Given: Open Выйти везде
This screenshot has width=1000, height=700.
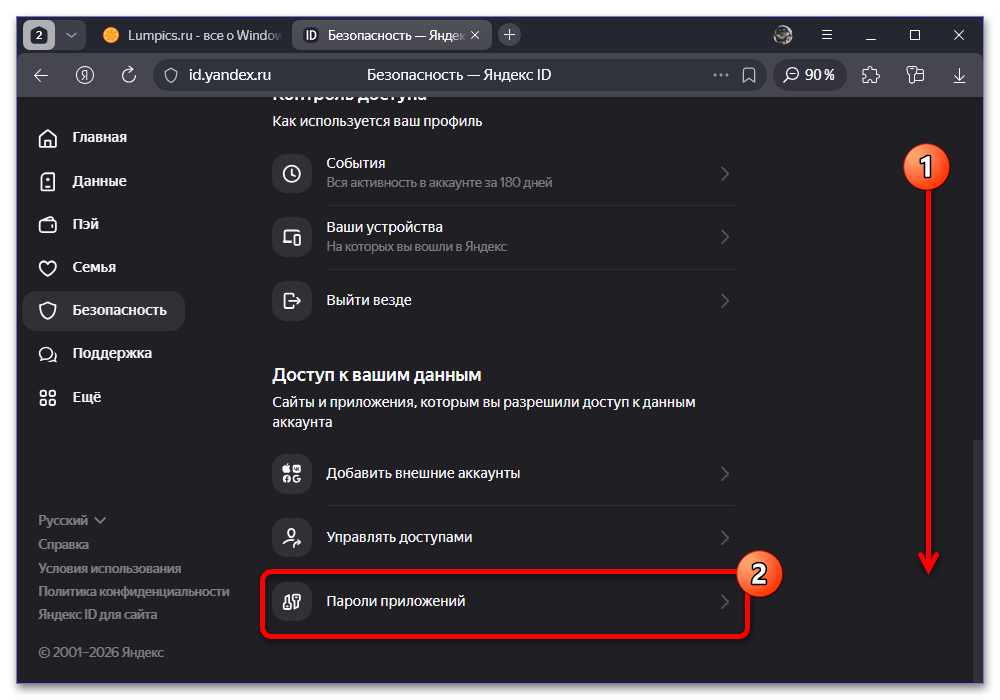Looking at the screenshot, I should [503, 300].
